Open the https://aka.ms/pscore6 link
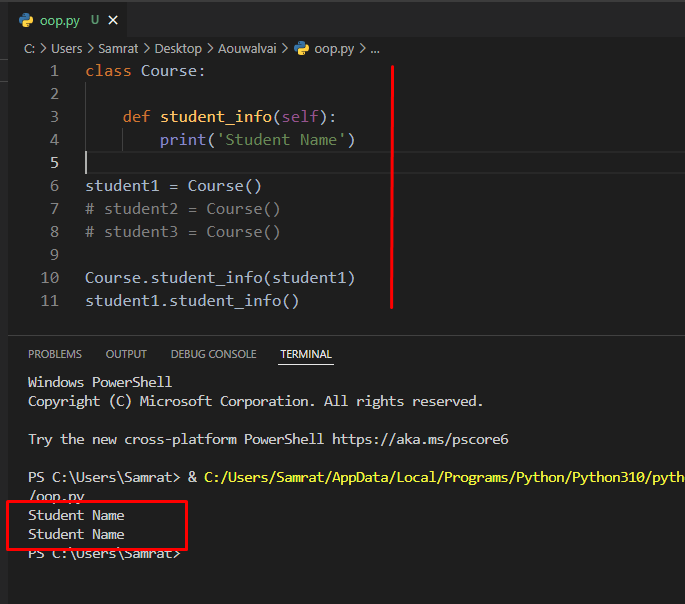The height and width of the screenshot is (604, 685). pos(420,439)
